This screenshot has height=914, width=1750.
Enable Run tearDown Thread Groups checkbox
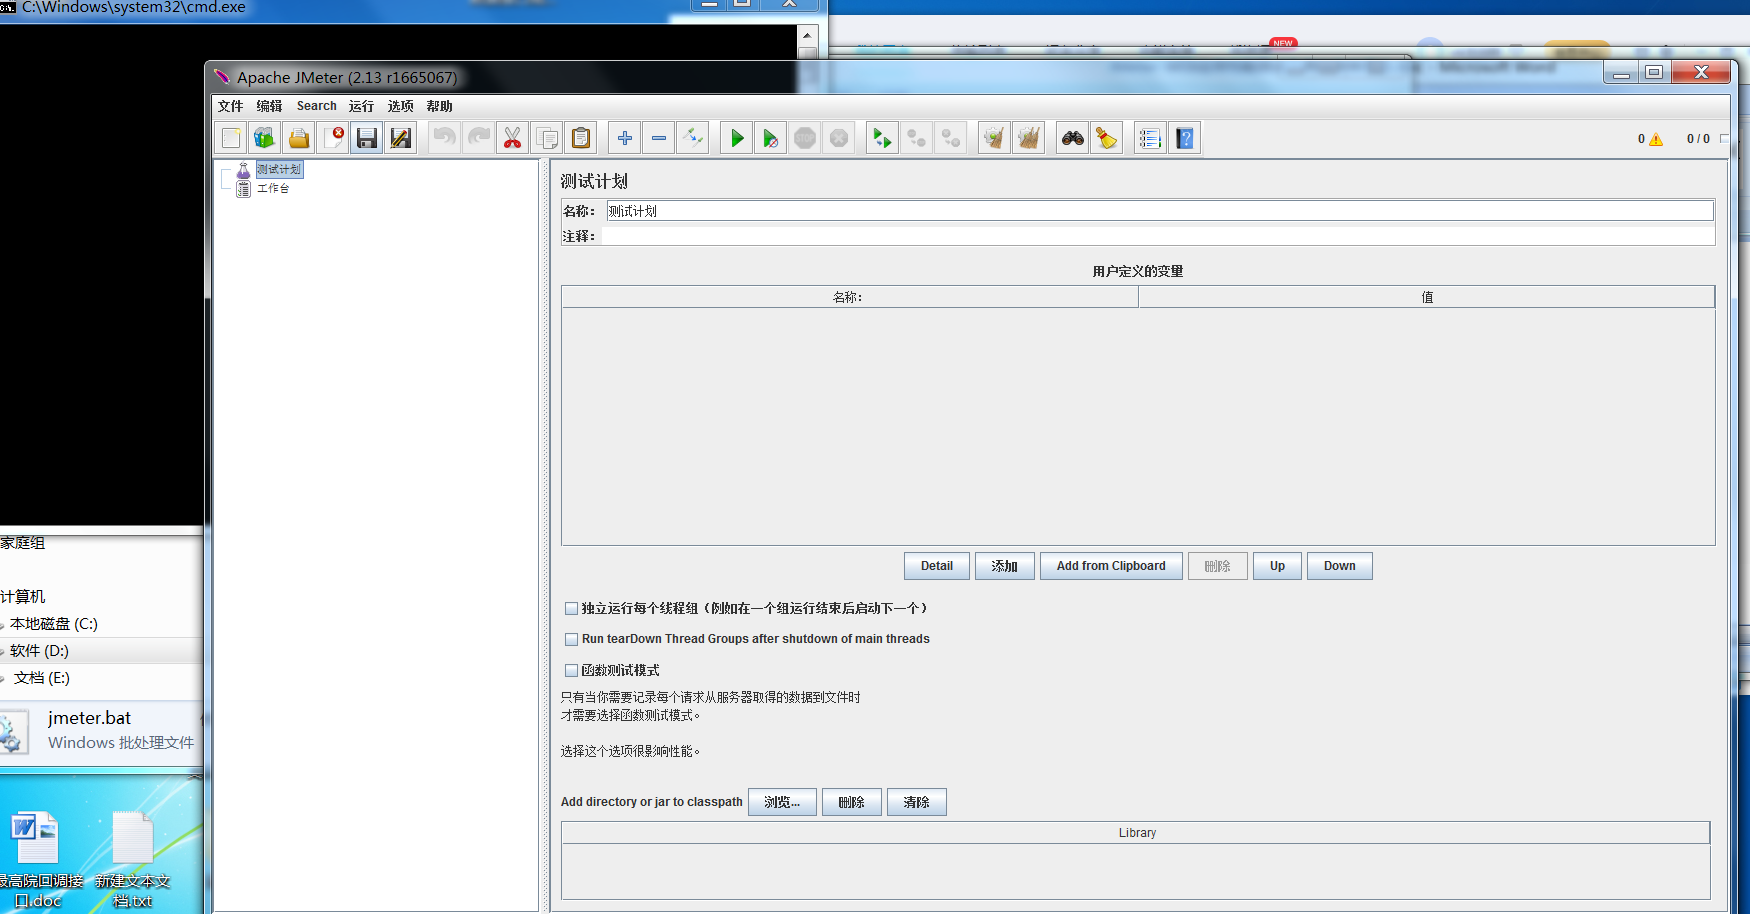[571, 639]
